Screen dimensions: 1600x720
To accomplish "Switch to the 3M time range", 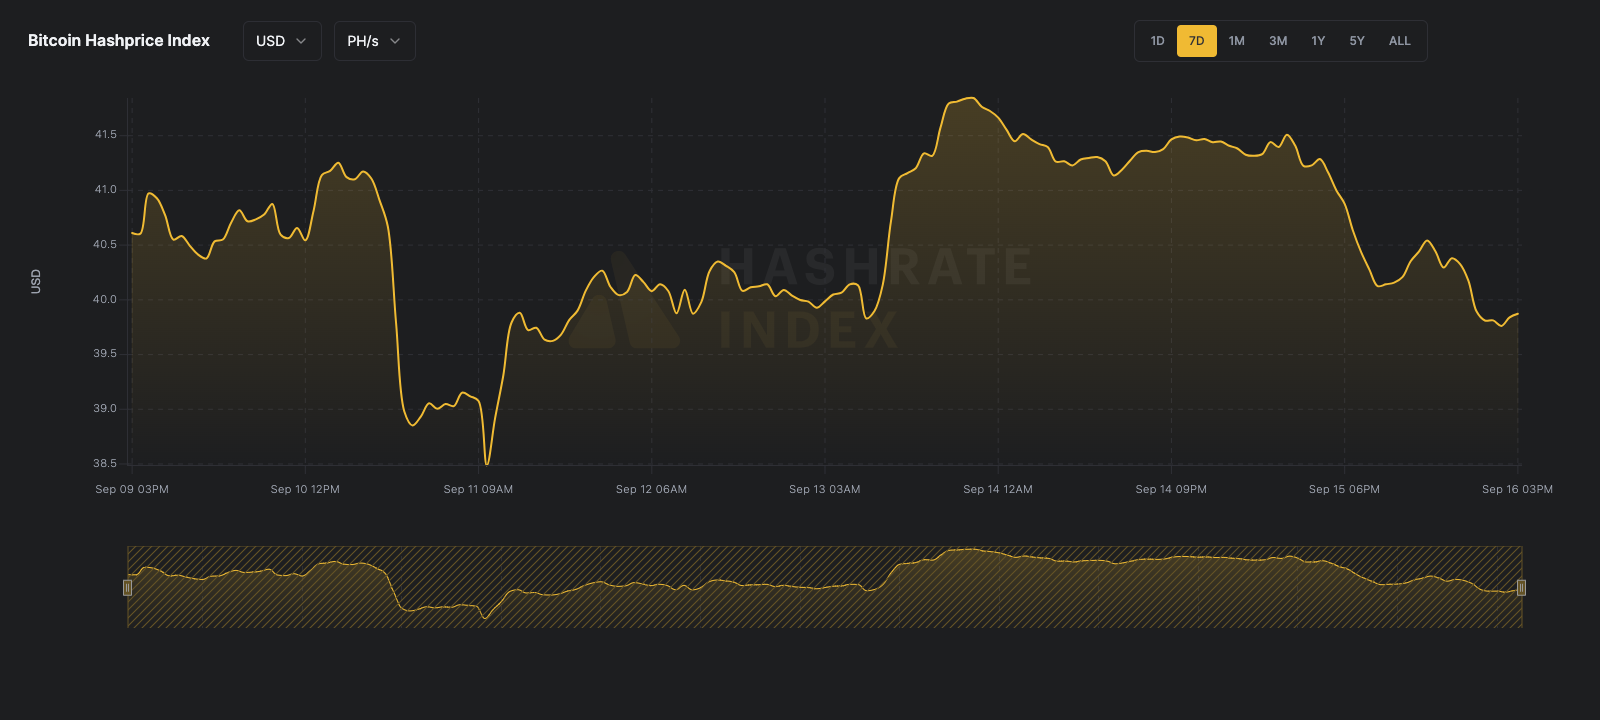I will coord(1278,41).
